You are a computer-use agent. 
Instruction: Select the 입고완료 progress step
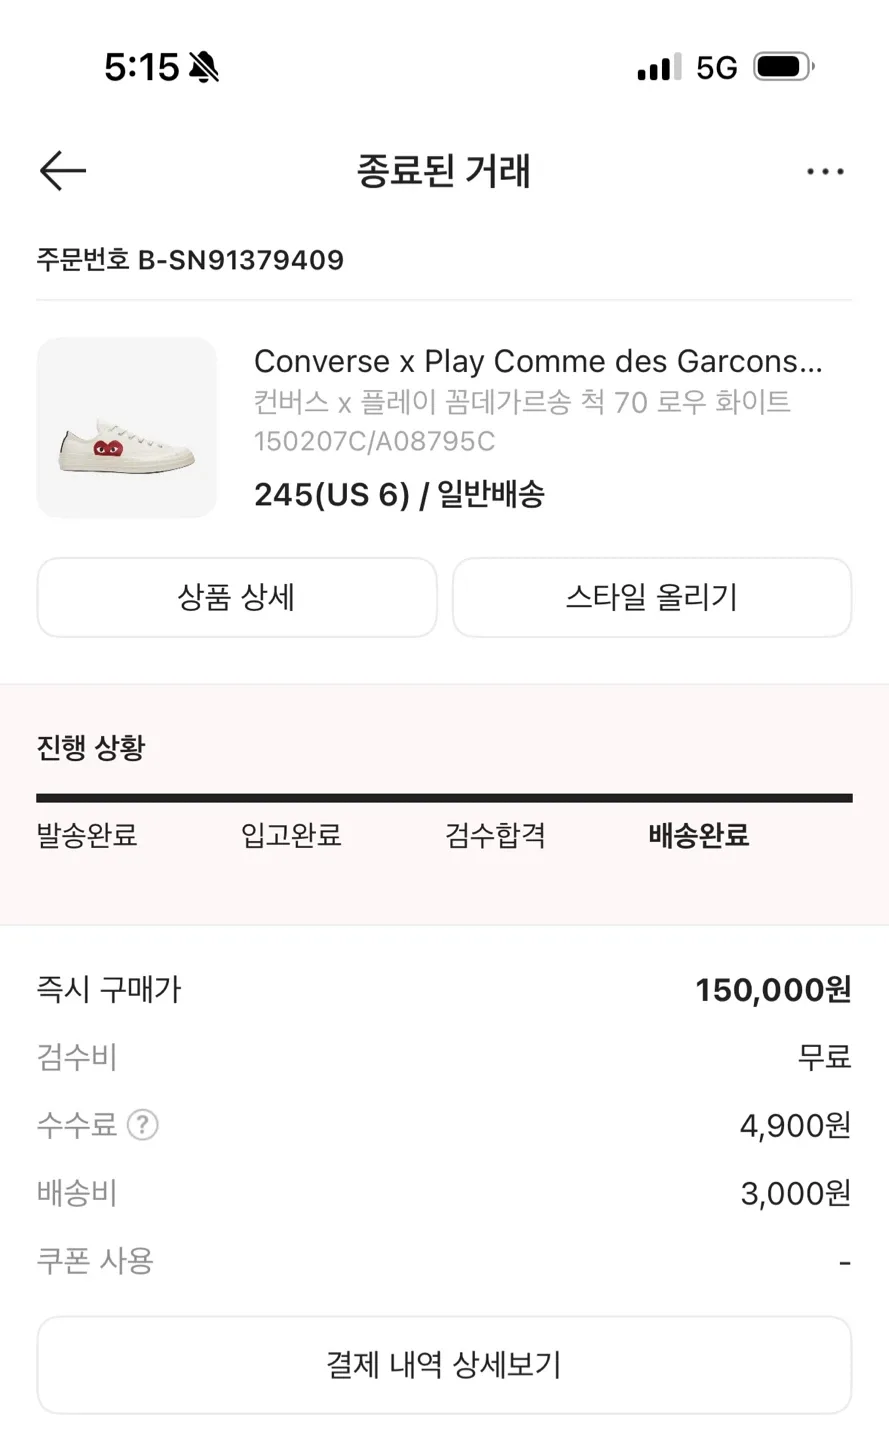click(x=291, y=835)
